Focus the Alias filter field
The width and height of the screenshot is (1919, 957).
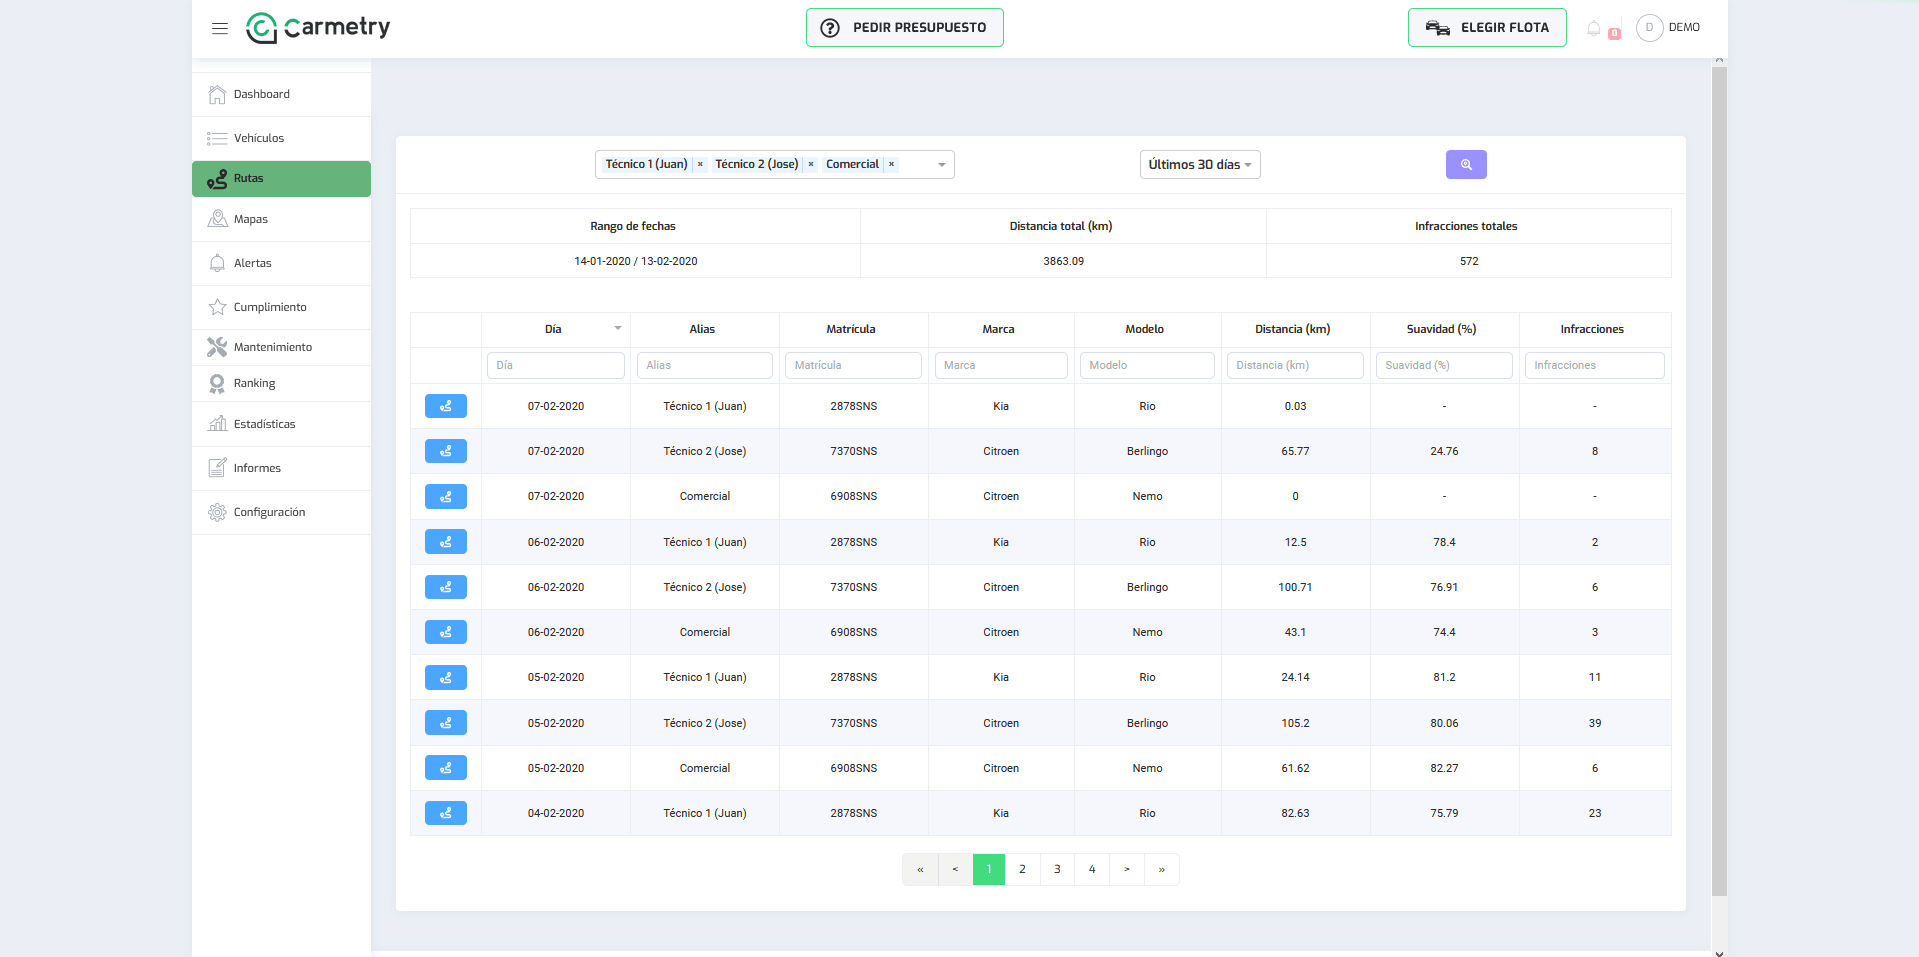pyautogui.click(x=705, y=365)
